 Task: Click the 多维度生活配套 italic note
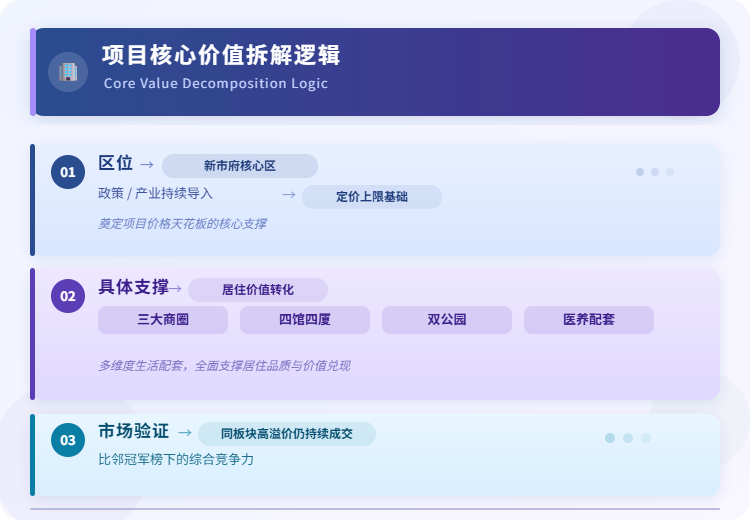coord(224,366)
